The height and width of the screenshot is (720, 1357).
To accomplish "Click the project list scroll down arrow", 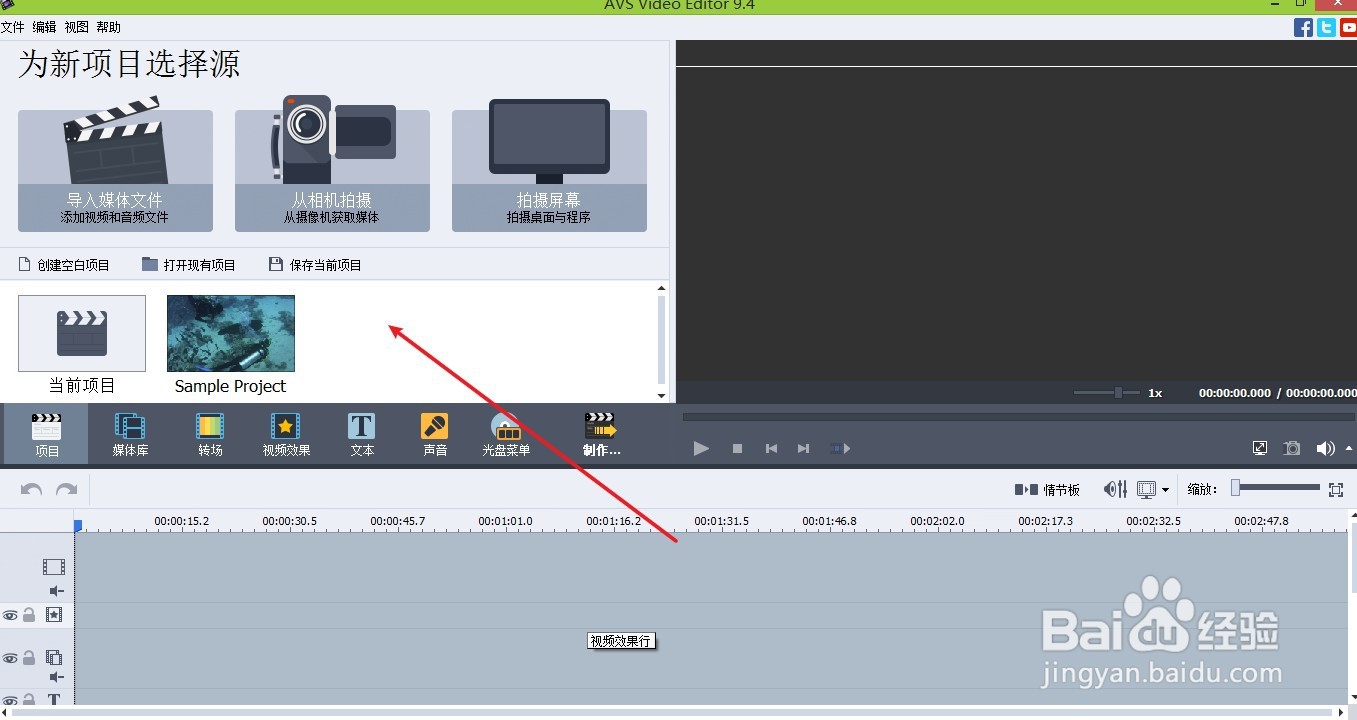I will pyautogui.click(x=660, y=395).
